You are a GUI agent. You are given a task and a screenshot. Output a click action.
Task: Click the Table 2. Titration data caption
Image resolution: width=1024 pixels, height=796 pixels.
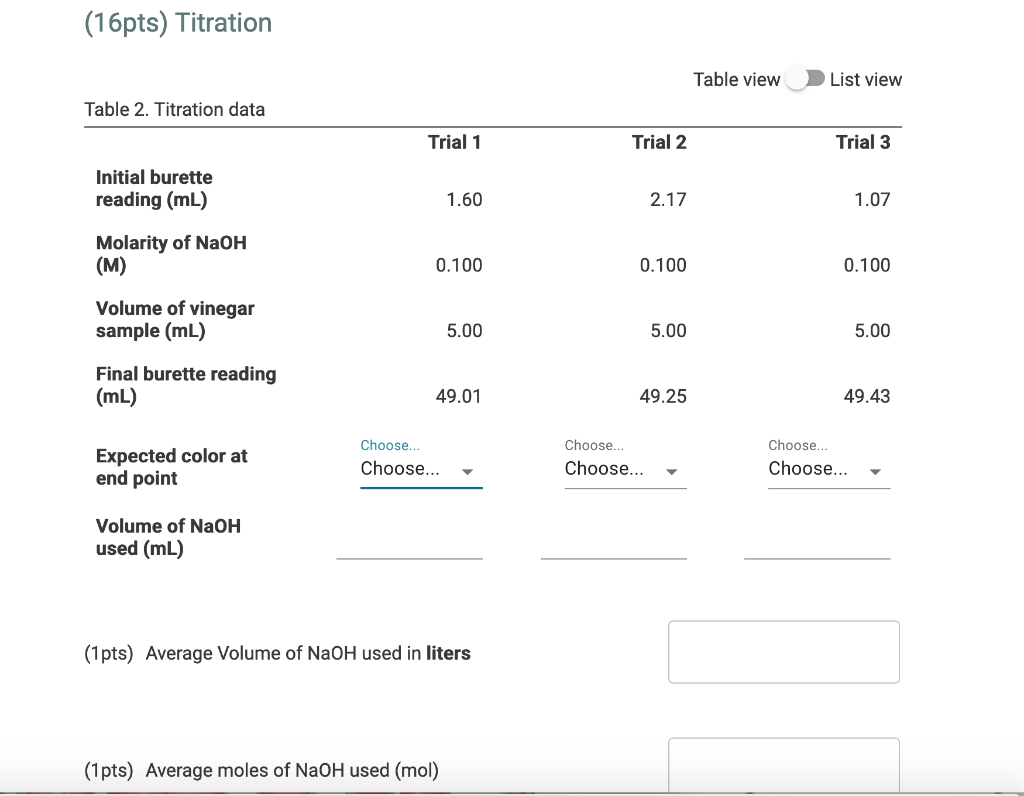click(175, 109)
